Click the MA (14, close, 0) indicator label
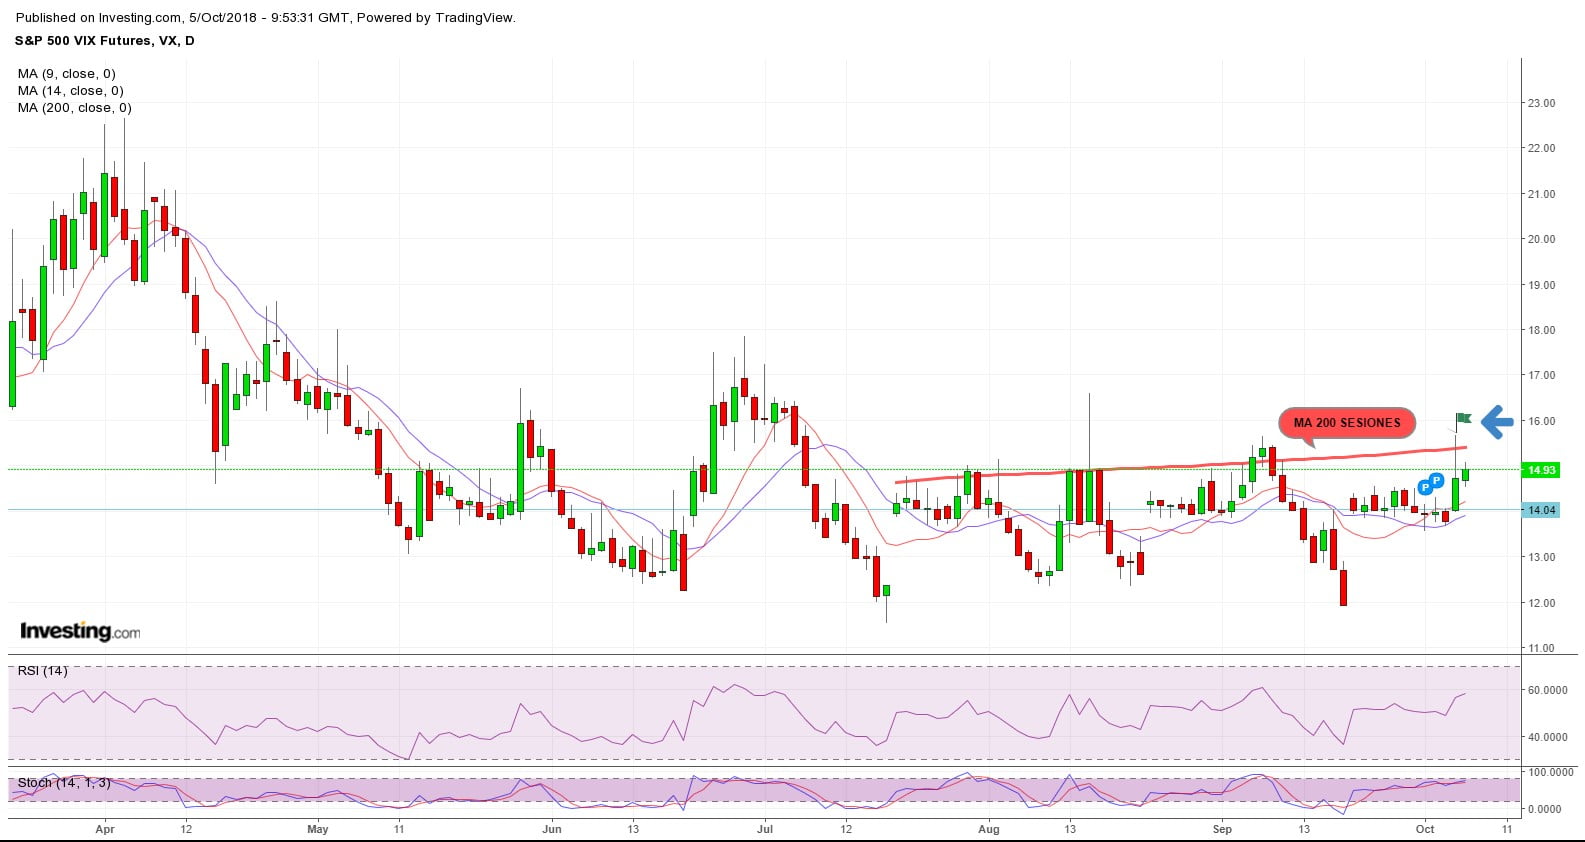The width and height of the screenshot is (1585, 842). coord(70,91)
